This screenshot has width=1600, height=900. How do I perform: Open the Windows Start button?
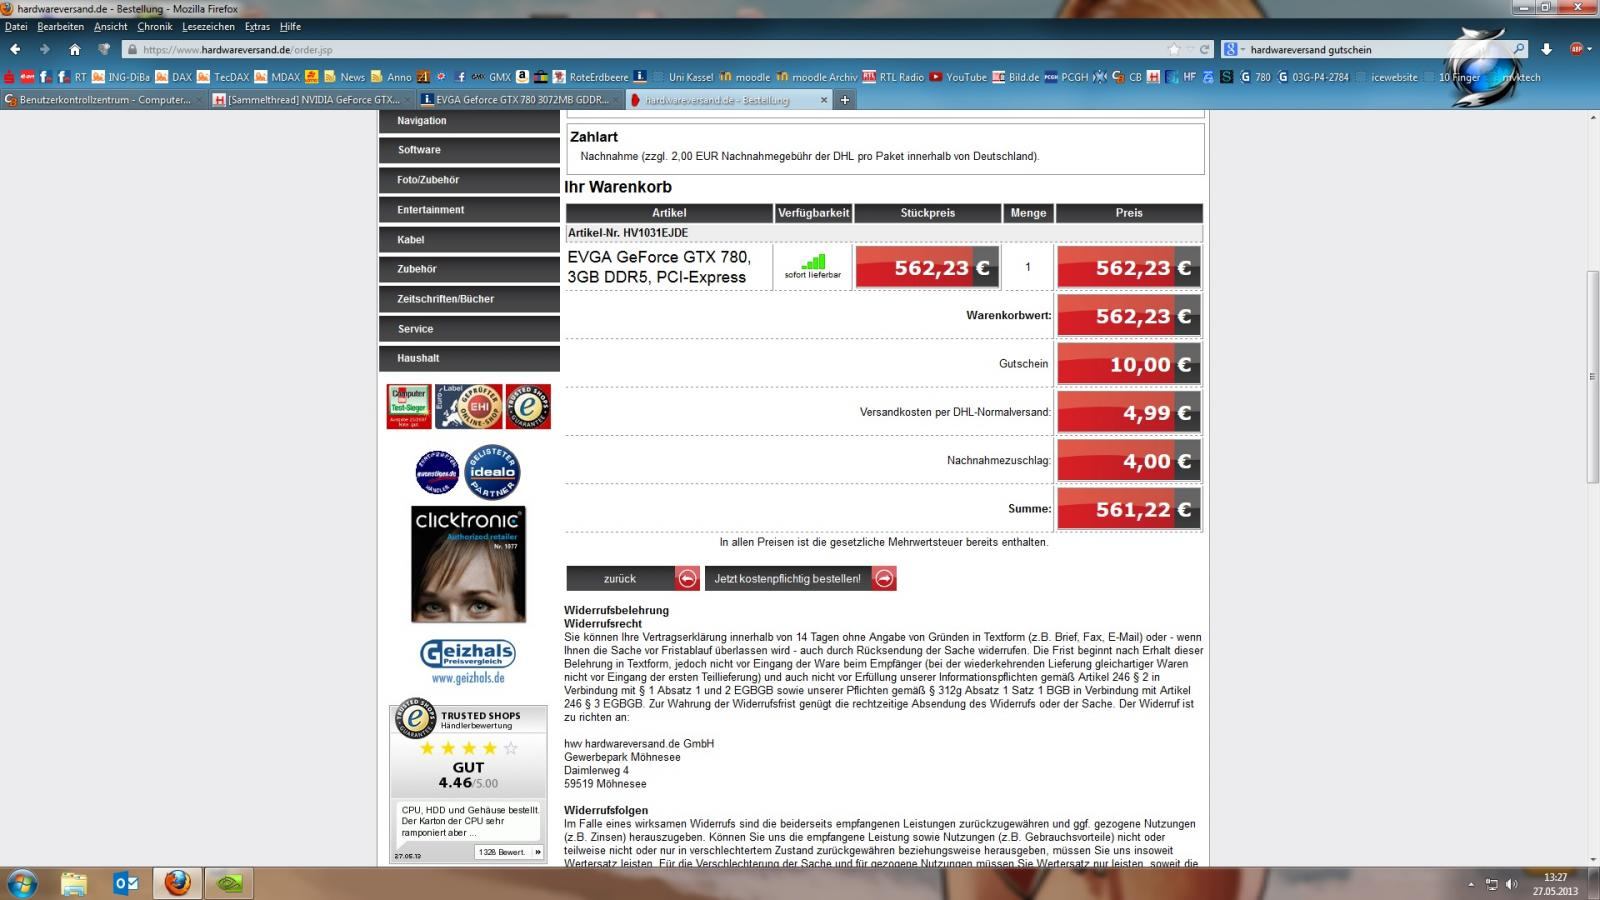(x=22, y=884)
